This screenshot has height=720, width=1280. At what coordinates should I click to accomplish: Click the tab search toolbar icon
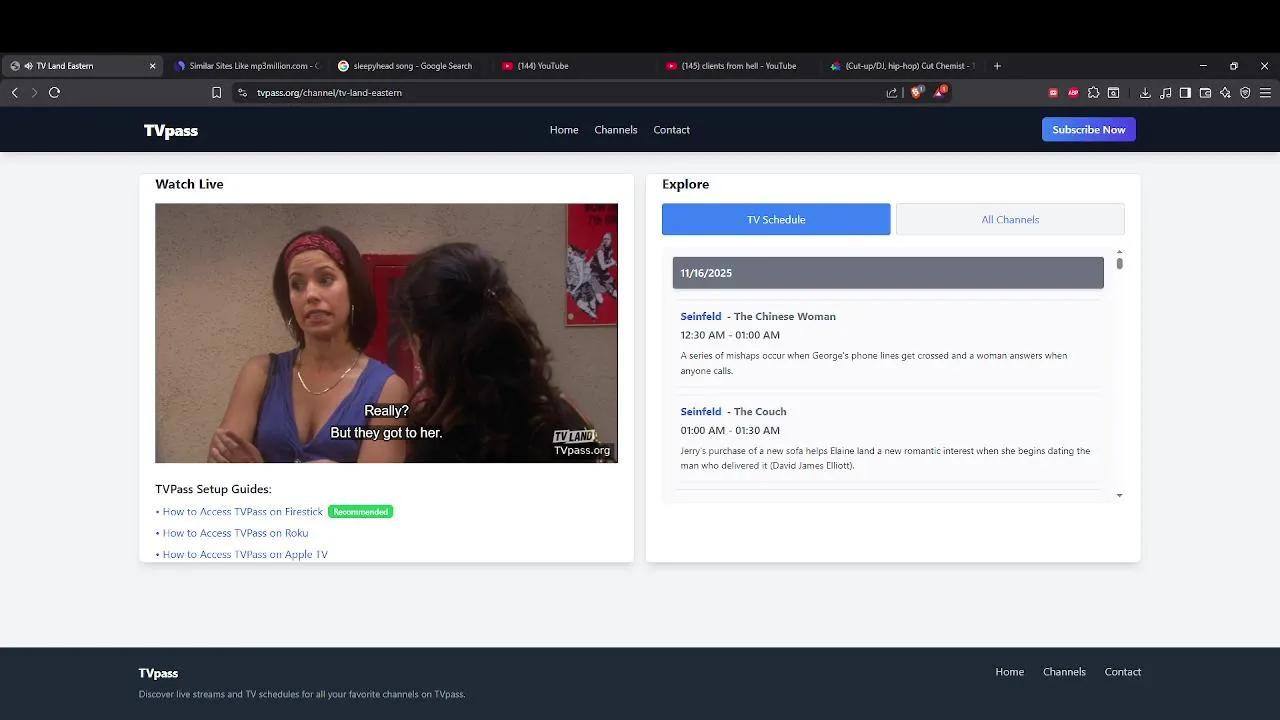pos(1113,92)
